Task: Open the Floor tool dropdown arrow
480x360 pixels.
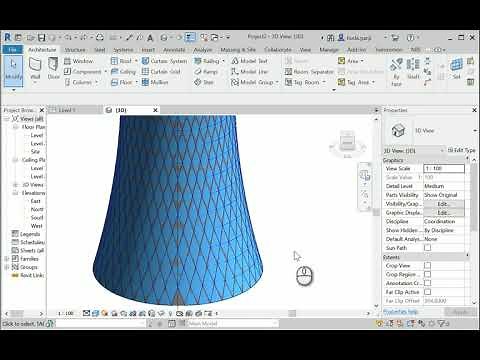Action: (x=136, y=82)
